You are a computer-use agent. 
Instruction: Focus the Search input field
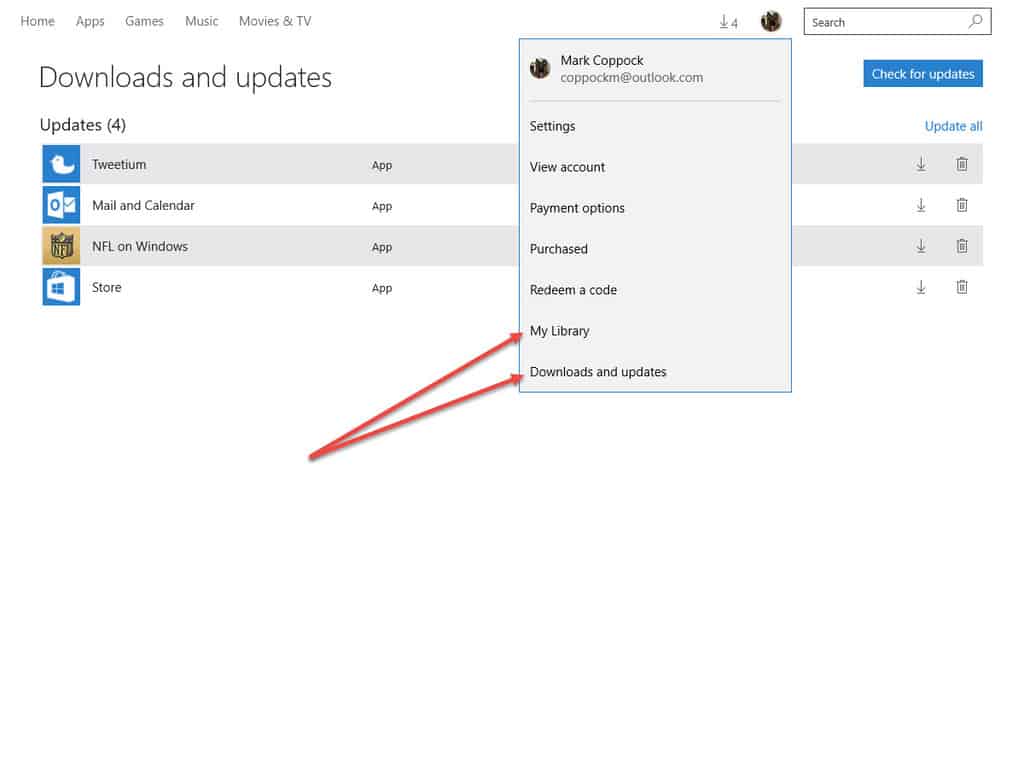(x=897, y=22)
